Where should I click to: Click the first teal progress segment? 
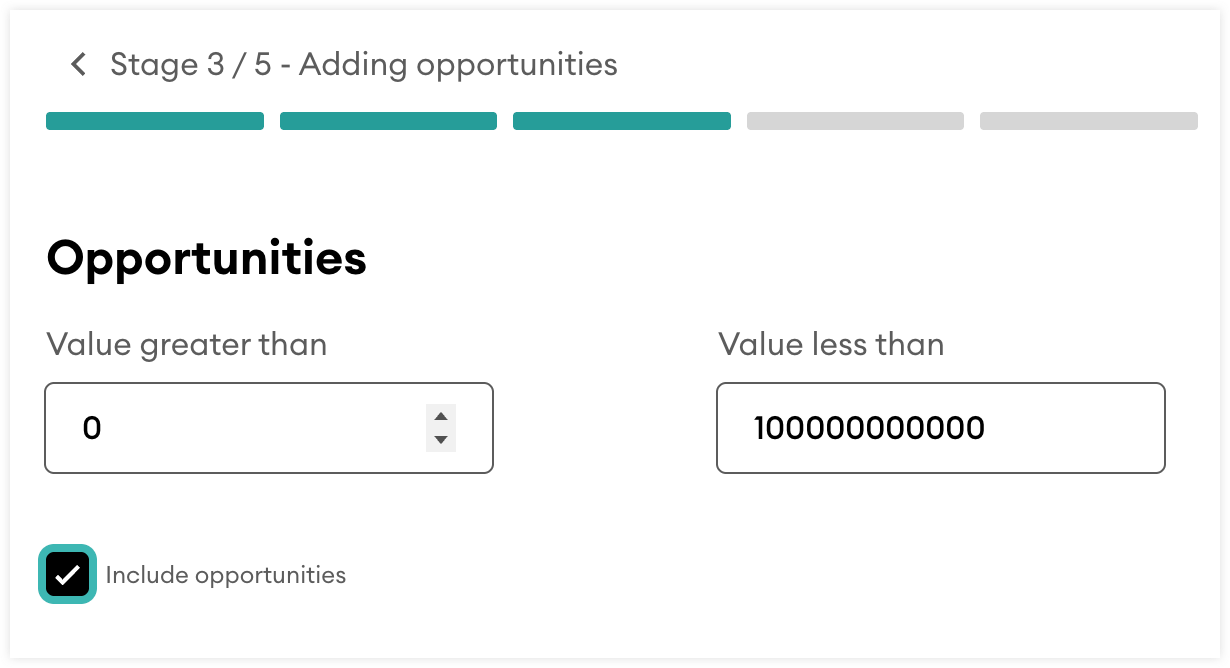(155, 121)
